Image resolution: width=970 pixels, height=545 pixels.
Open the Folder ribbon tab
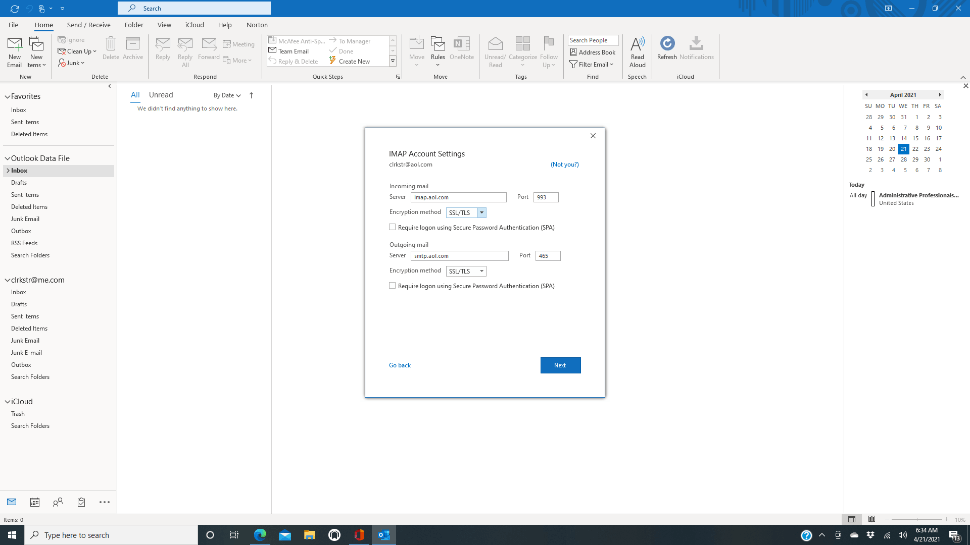pyautogui.click(x=134, y=25)
